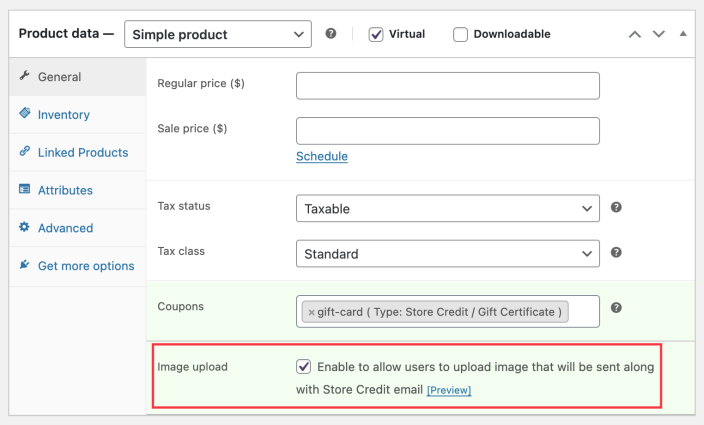Image resolution: width=704 pixels, height=425 pixels.
Task: Click the Regular price input field
Action: [x=447, y=85]
